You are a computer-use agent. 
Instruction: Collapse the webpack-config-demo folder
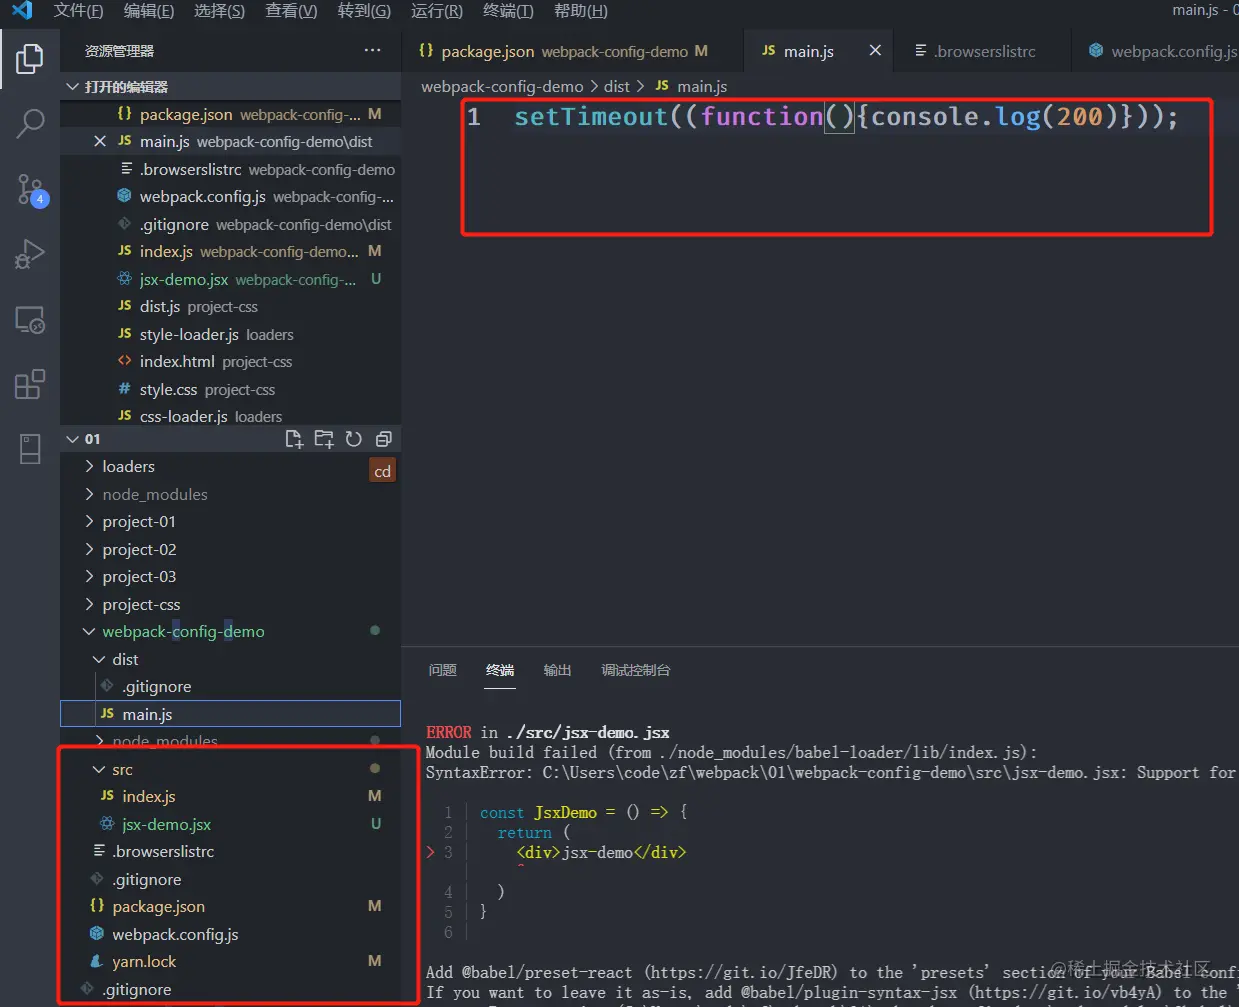click(x=230, y=632)
